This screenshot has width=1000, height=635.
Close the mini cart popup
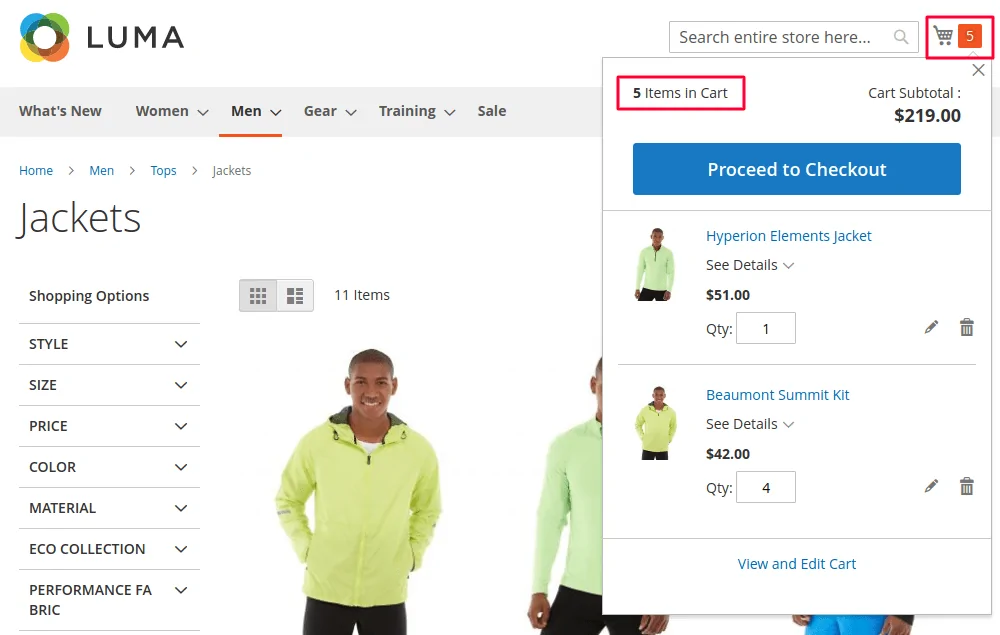click(x=978, y=70)
